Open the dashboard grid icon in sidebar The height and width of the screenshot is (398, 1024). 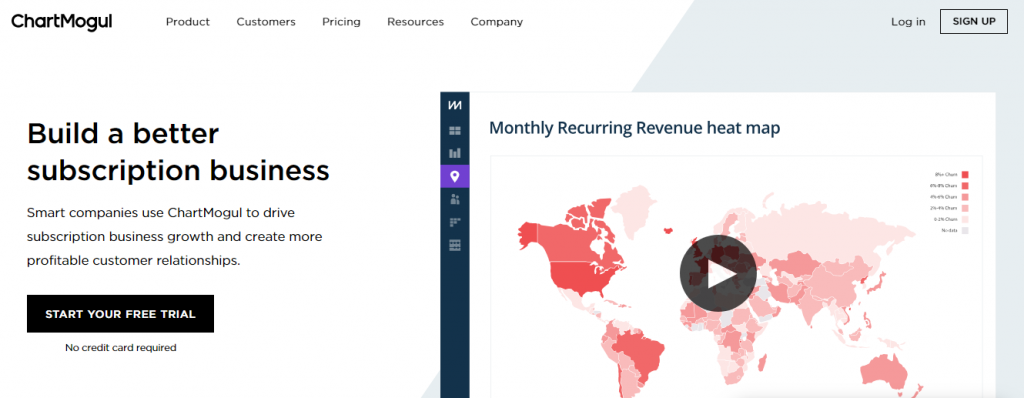pos(455,131)
